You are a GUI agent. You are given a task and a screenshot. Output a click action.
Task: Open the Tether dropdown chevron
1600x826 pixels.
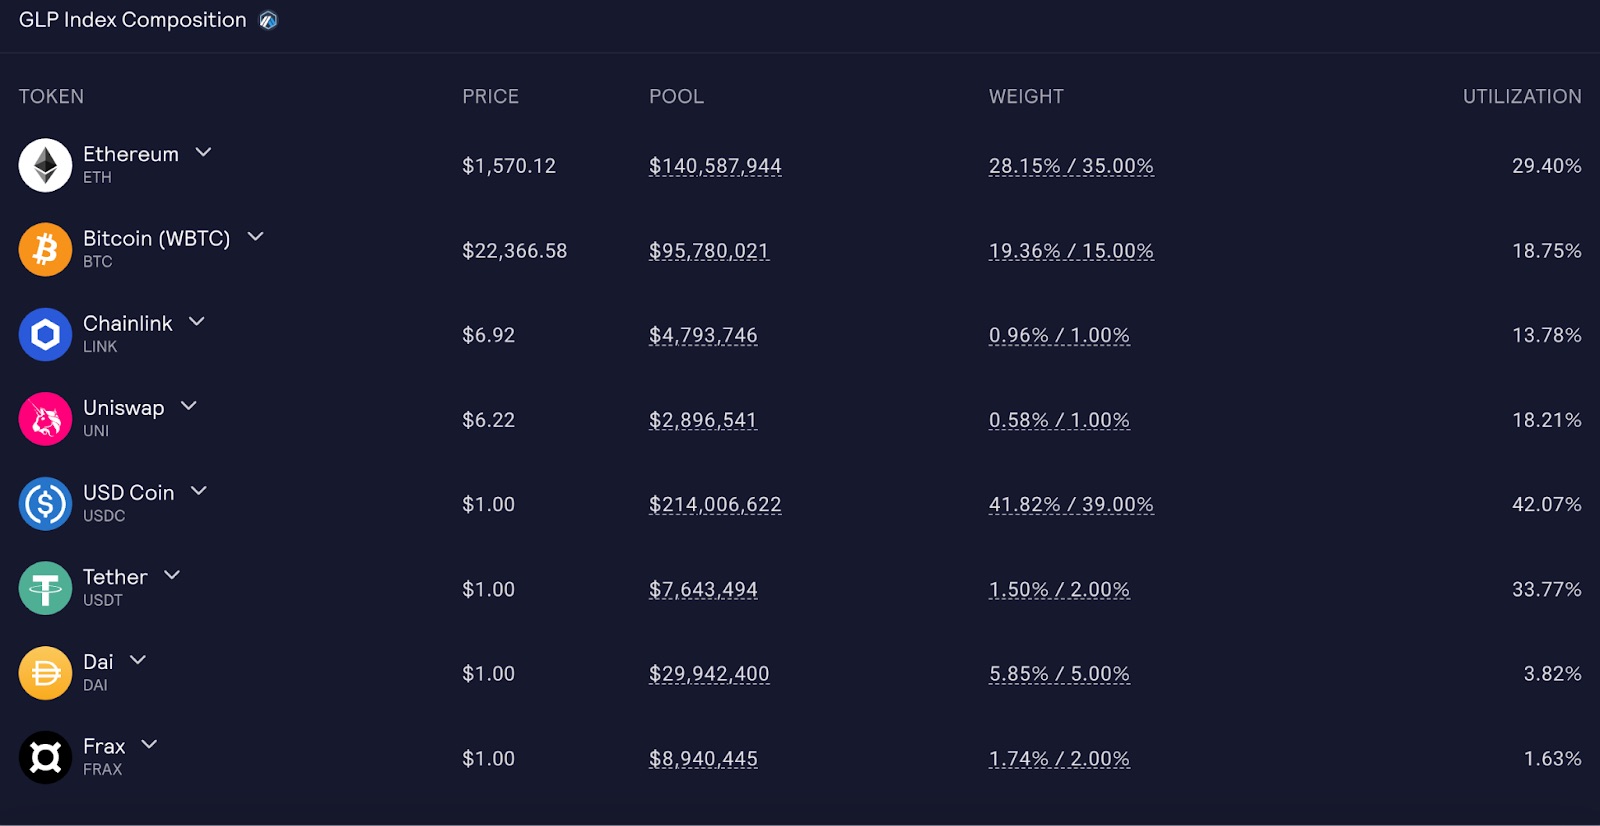(x=171, y=575)
